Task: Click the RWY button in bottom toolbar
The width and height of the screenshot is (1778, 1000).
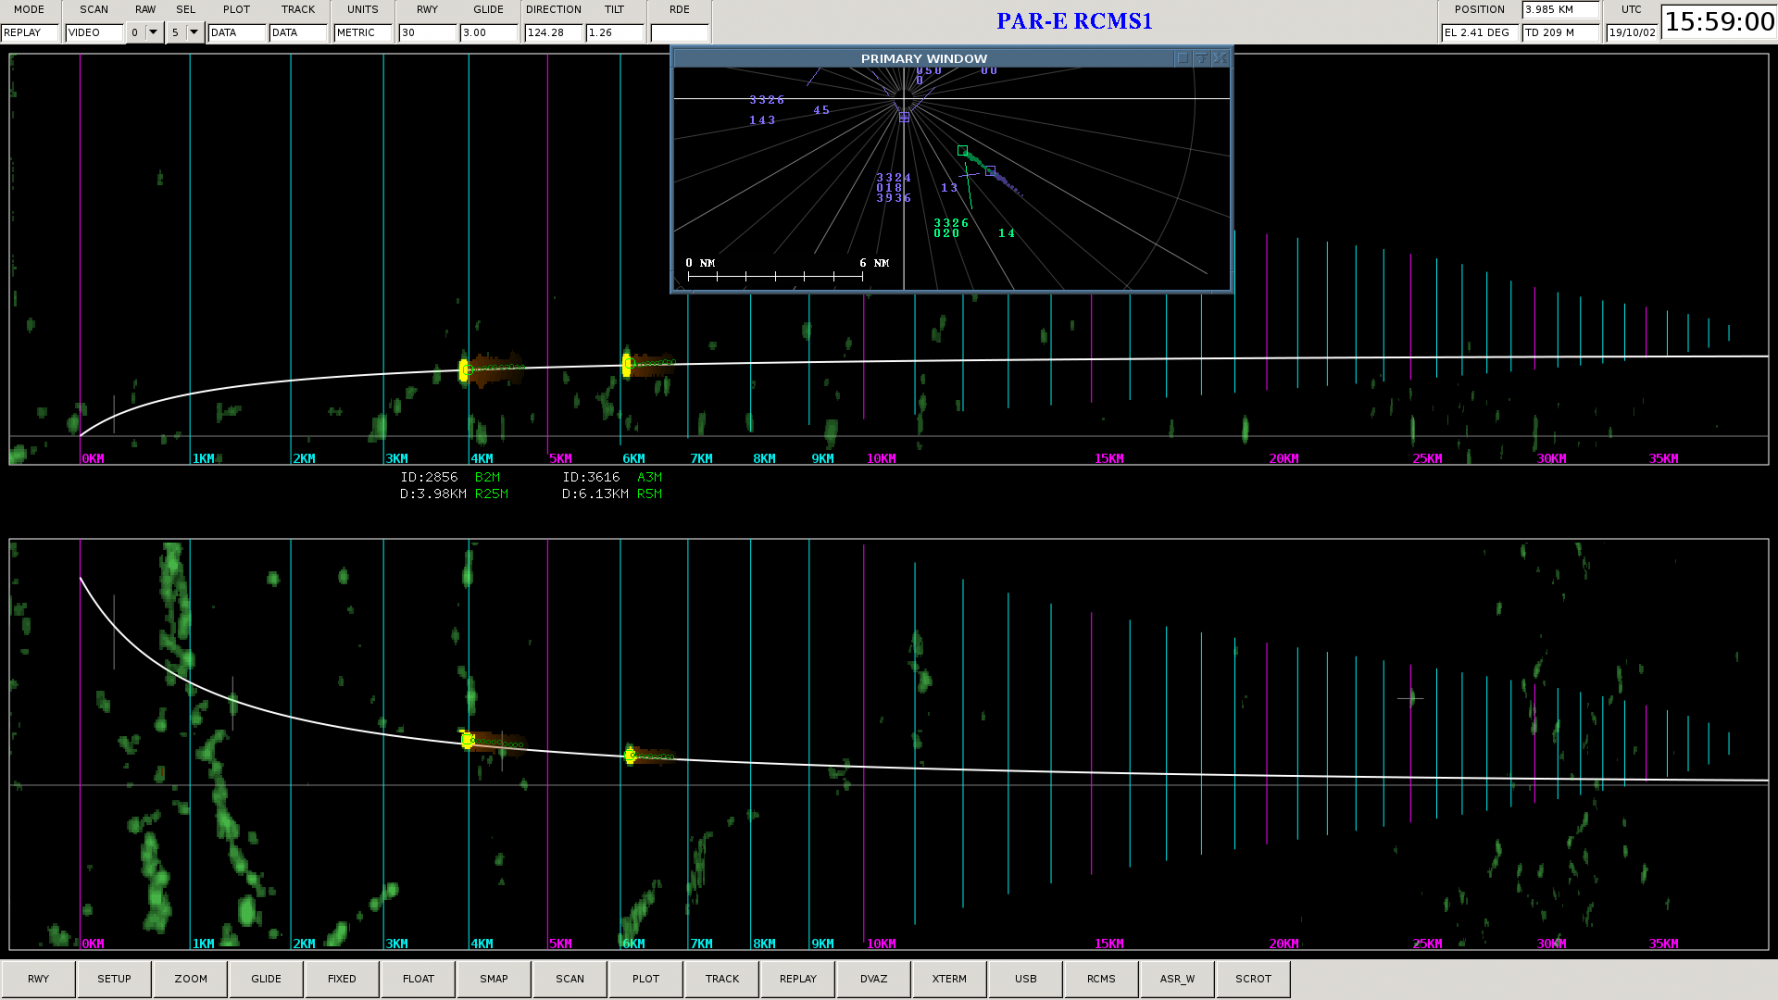Action: pyautogui.click(x=38, y=979)
